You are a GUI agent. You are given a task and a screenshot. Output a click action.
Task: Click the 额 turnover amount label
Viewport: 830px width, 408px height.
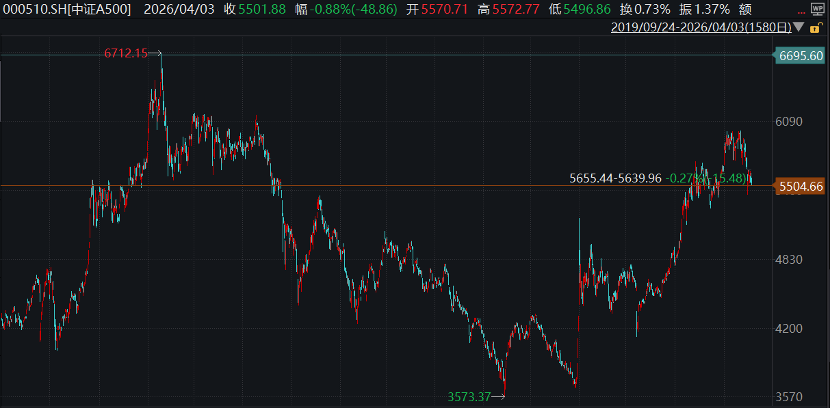[x=745, y=9]
